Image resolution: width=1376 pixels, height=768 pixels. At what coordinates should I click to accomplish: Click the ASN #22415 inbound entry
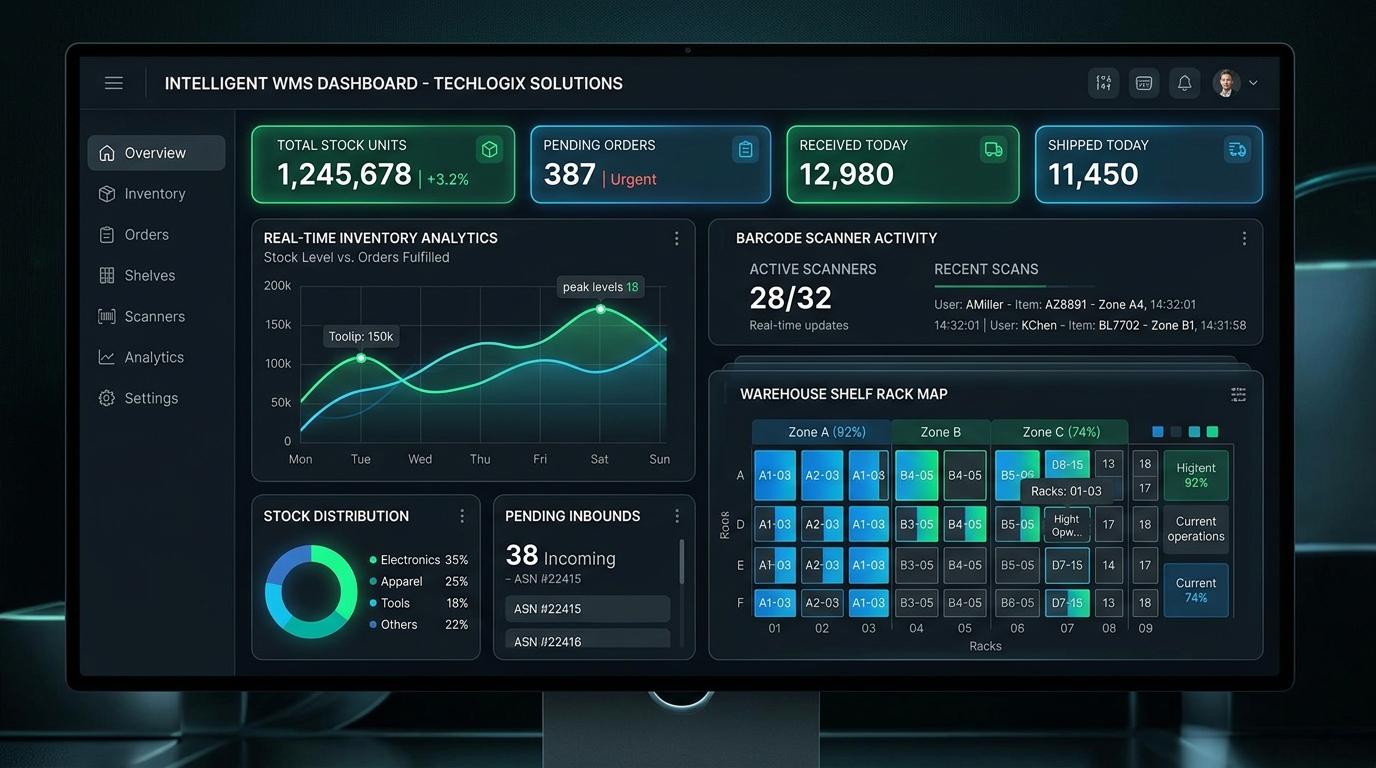point(588,609)
